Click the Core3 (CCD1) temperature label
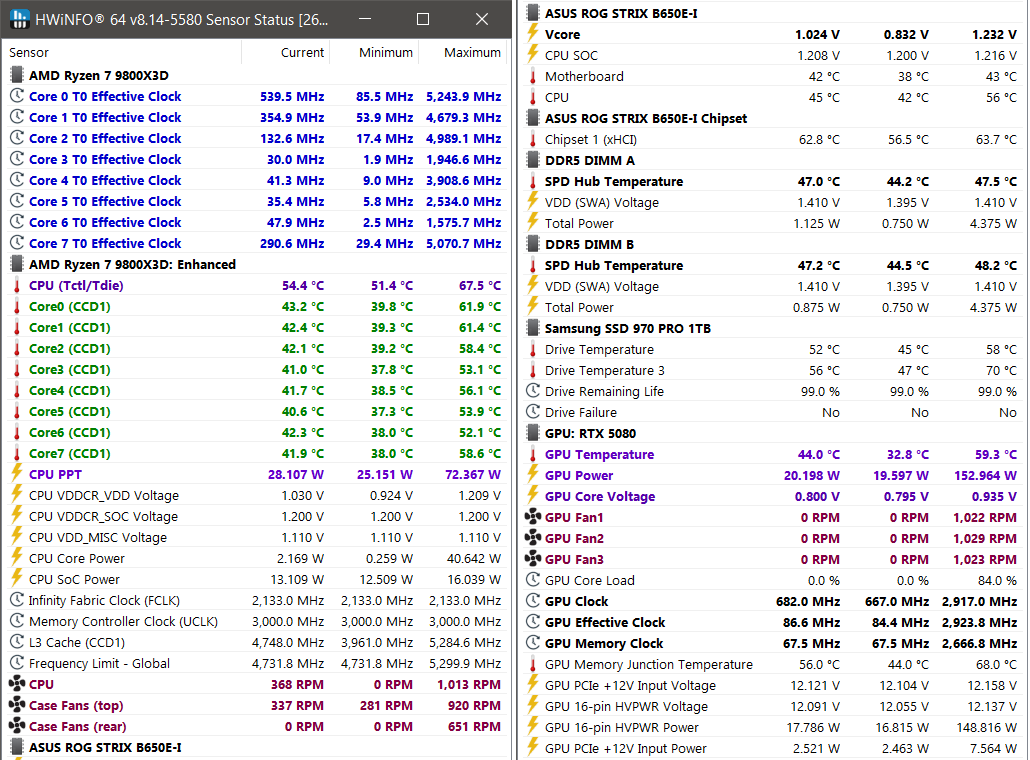The image size is (1030, 760). (x=70, y=369)
